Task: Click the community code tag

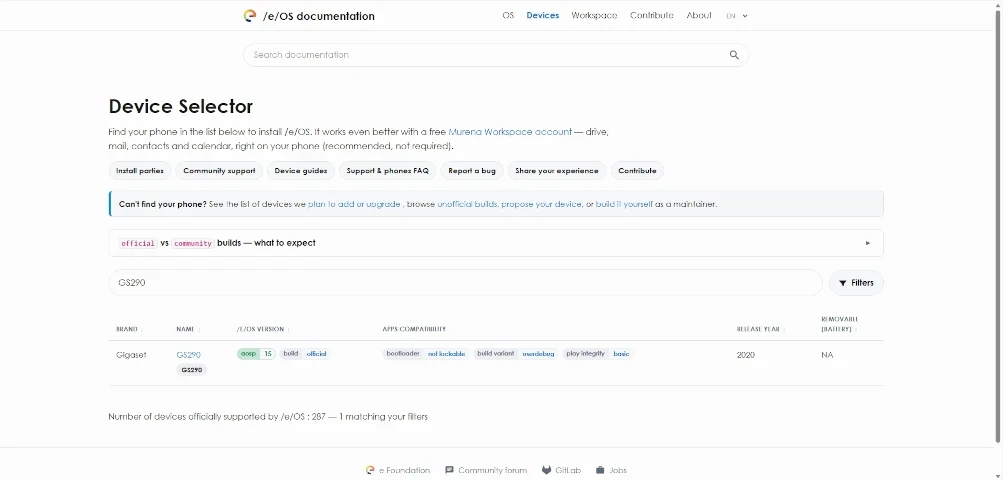Action: click(193, 243)
